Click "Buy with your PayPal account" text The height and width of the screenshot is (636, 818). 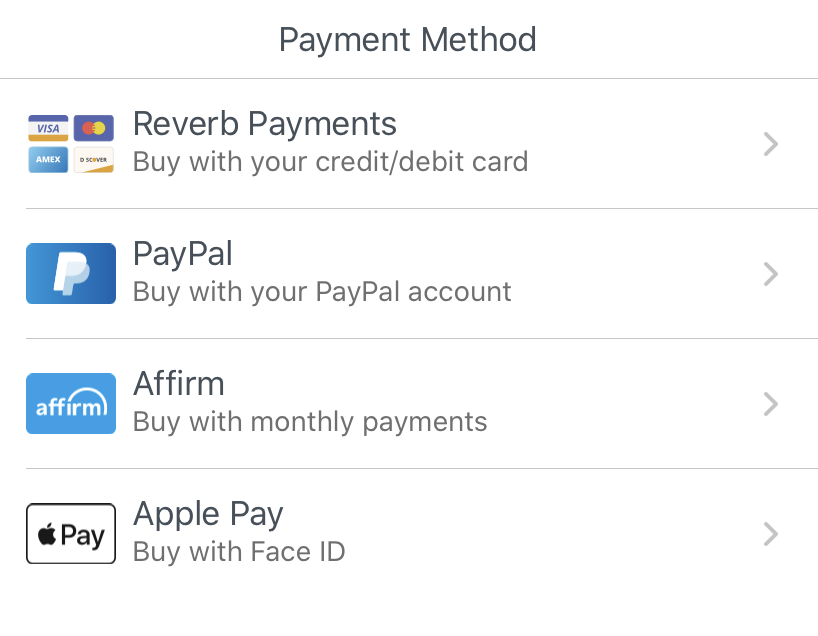point(322,291)
